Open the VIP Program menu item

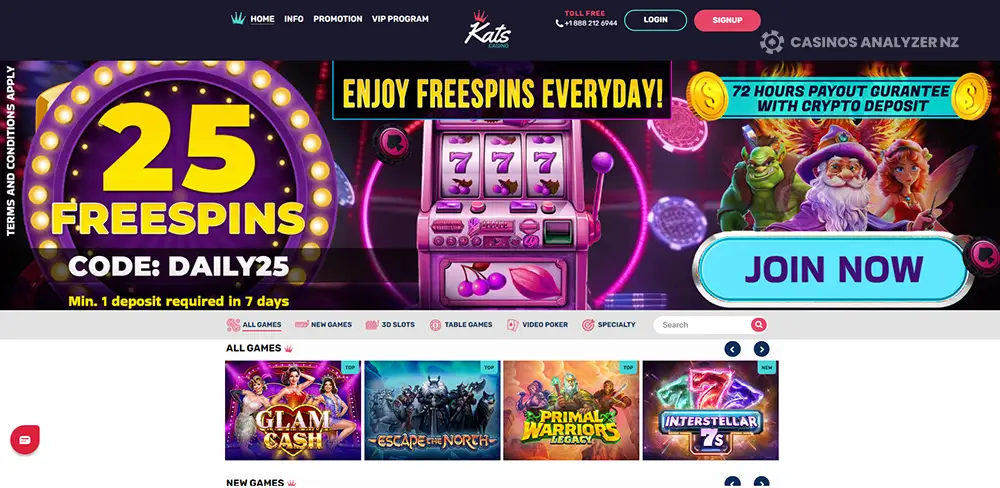tap(400, 19)
